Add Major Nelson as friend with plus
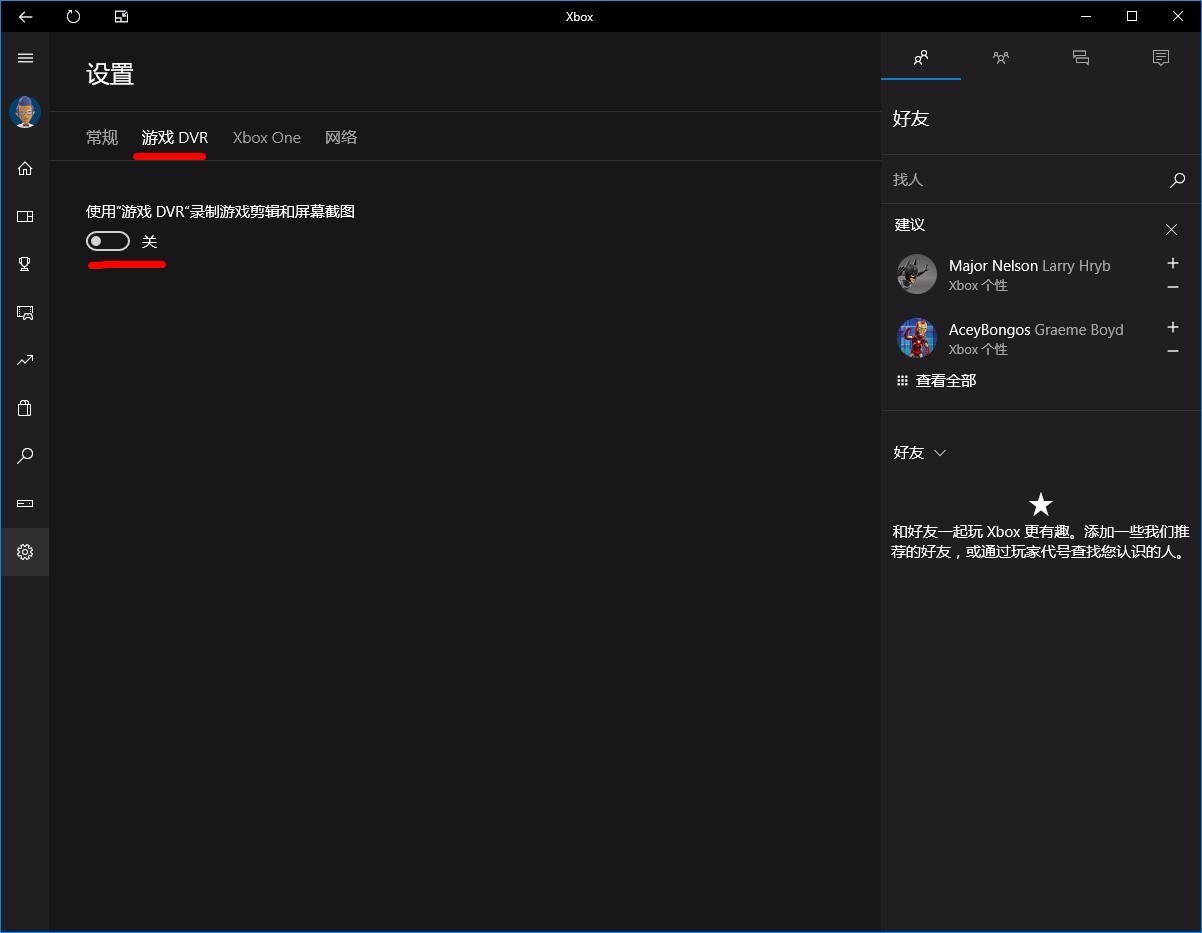 1173,263
